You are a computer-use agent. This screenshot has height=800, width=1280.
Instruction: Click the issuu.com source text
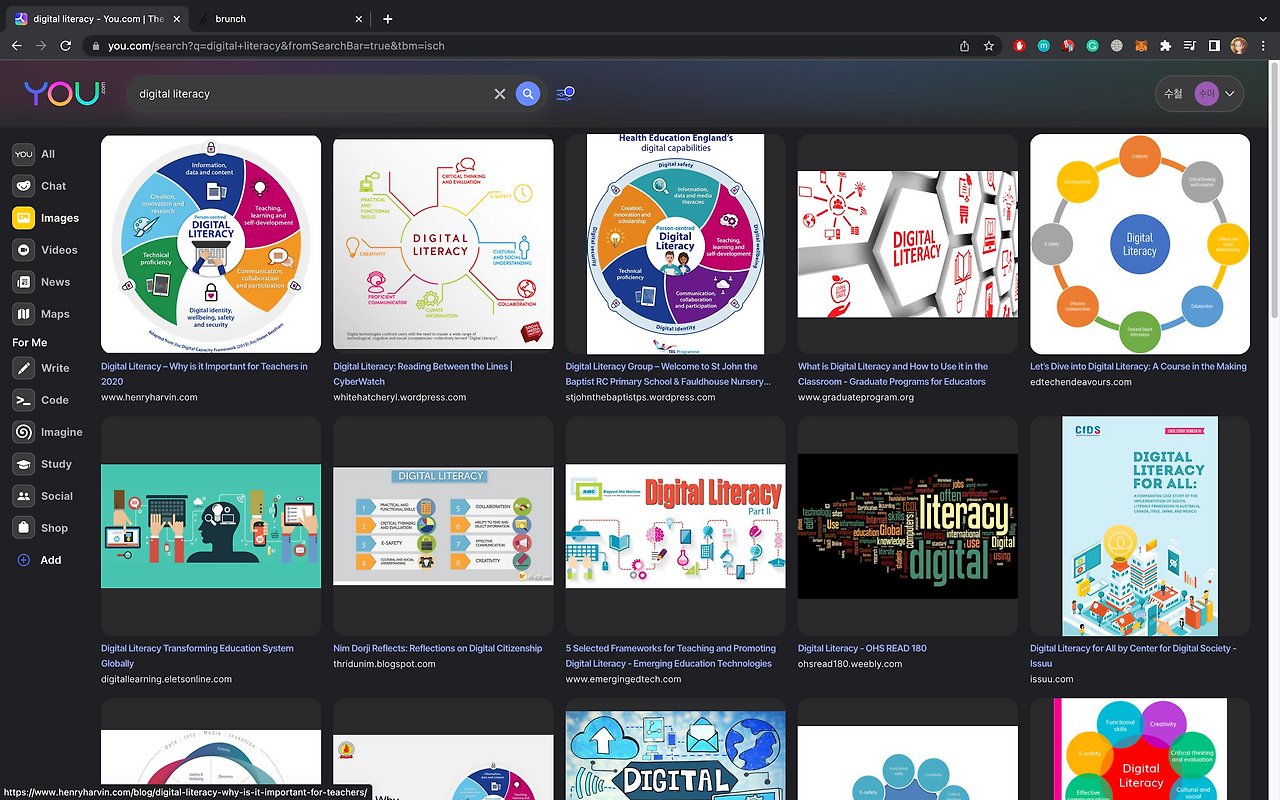pos(1052,679)
